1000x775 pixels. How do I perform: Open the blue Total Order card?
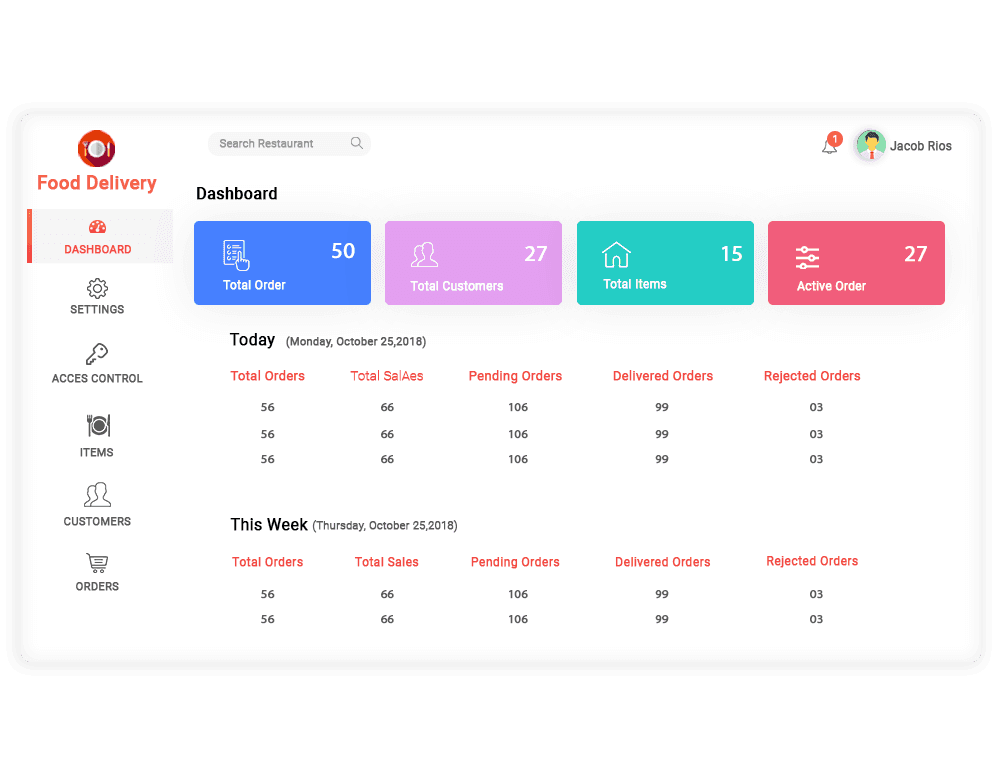pyautogui.click(x=282, y=263)
